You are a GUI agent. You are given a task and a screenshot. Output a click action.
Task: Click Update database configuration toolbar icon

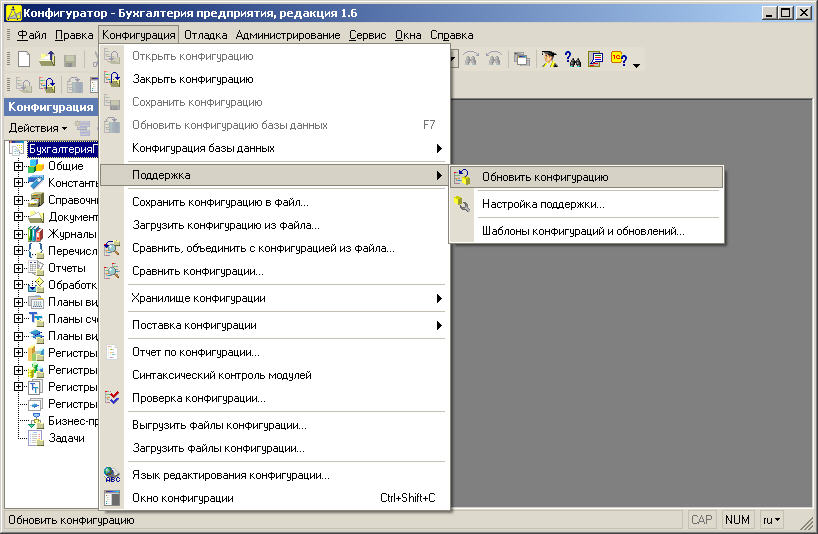click(x=75, y=84)
